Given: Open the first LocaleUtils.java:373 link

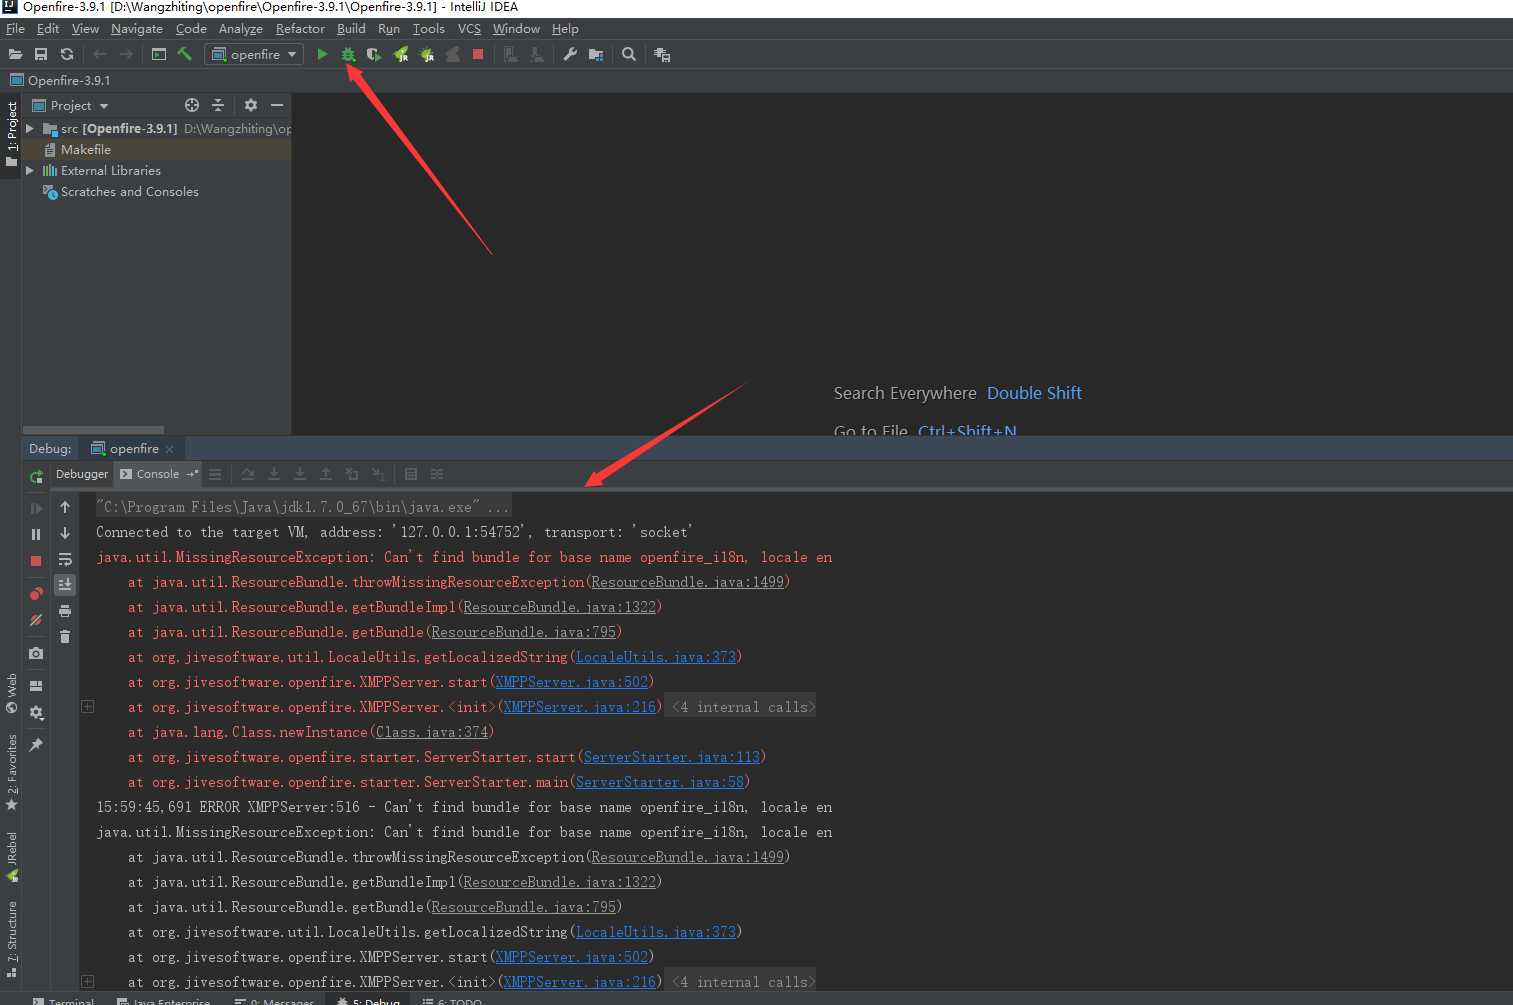Looking at the screenshot, I should pos(656,657).
